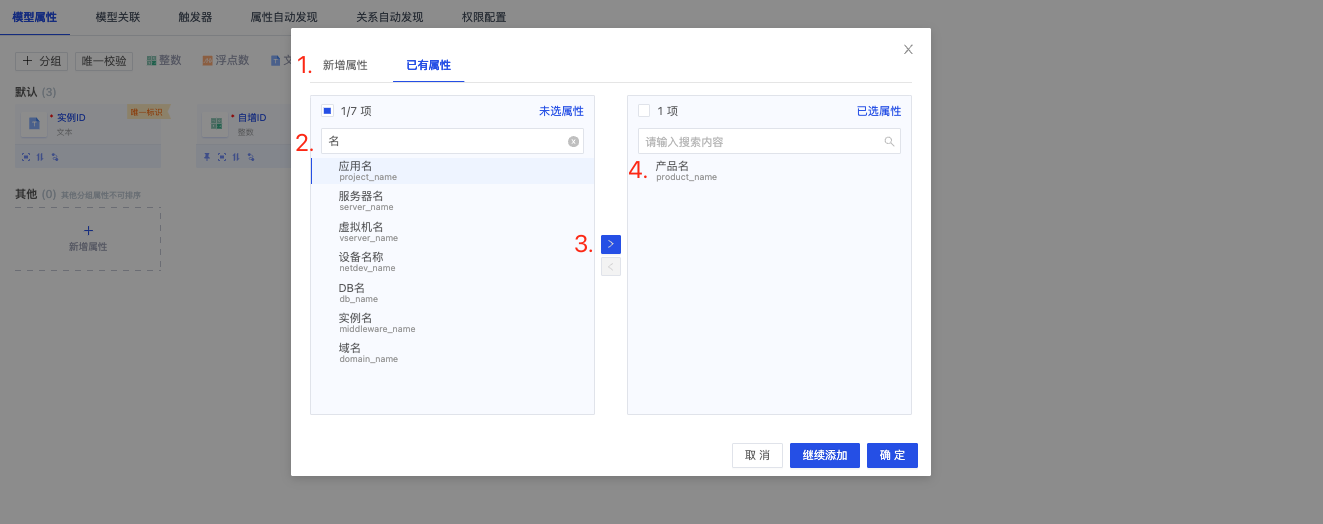Confirm with the 确定 button
This screenshot has height=524, width=1323.
coord(892,455)
